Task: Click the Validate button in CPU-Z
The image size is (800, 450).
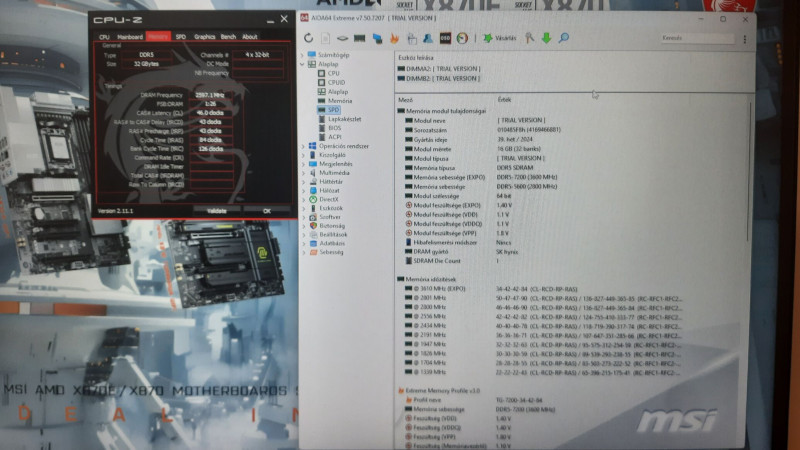Action: [217, 211]
